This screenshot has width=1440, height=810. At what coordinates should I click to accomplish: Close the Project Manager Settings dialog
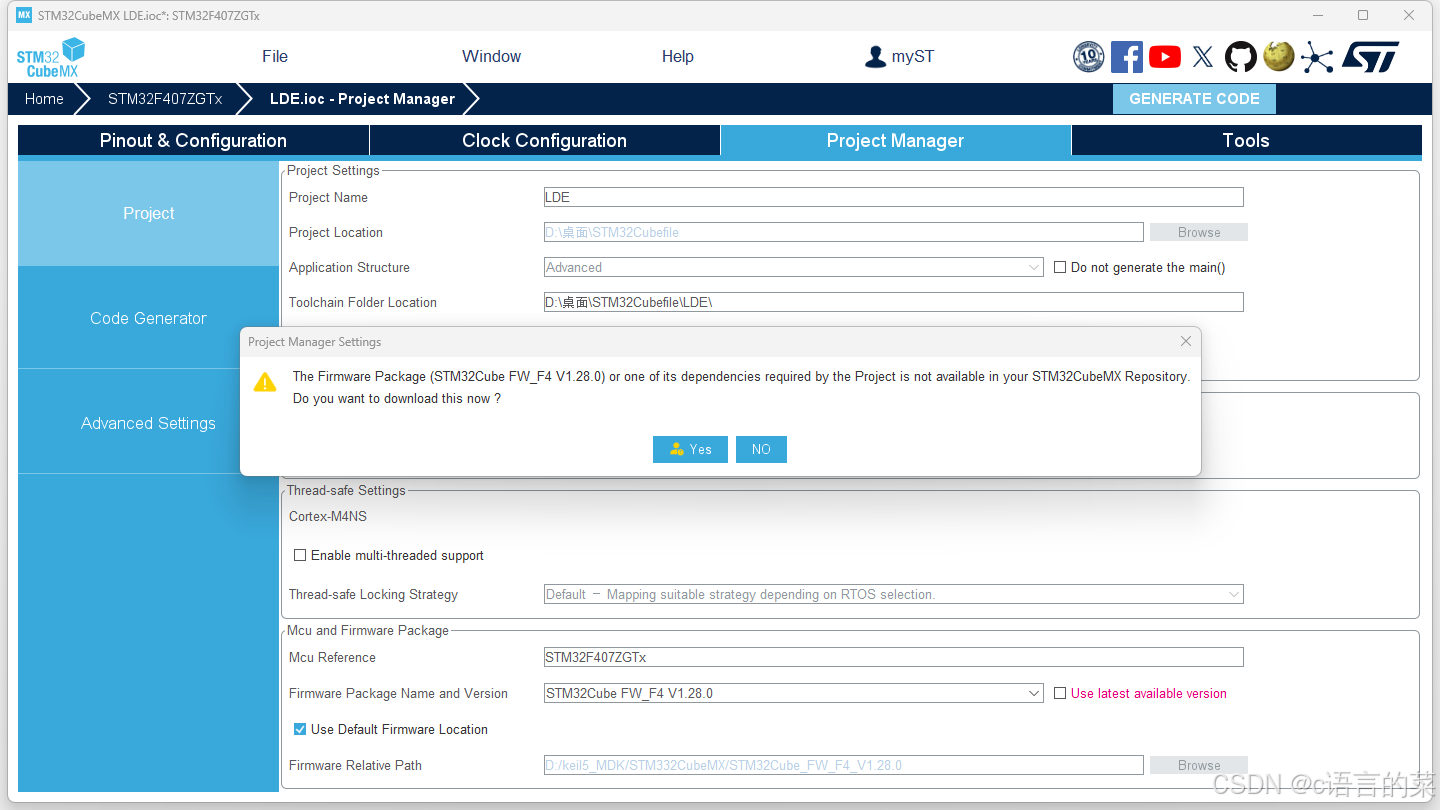[x=1185, y=341]
